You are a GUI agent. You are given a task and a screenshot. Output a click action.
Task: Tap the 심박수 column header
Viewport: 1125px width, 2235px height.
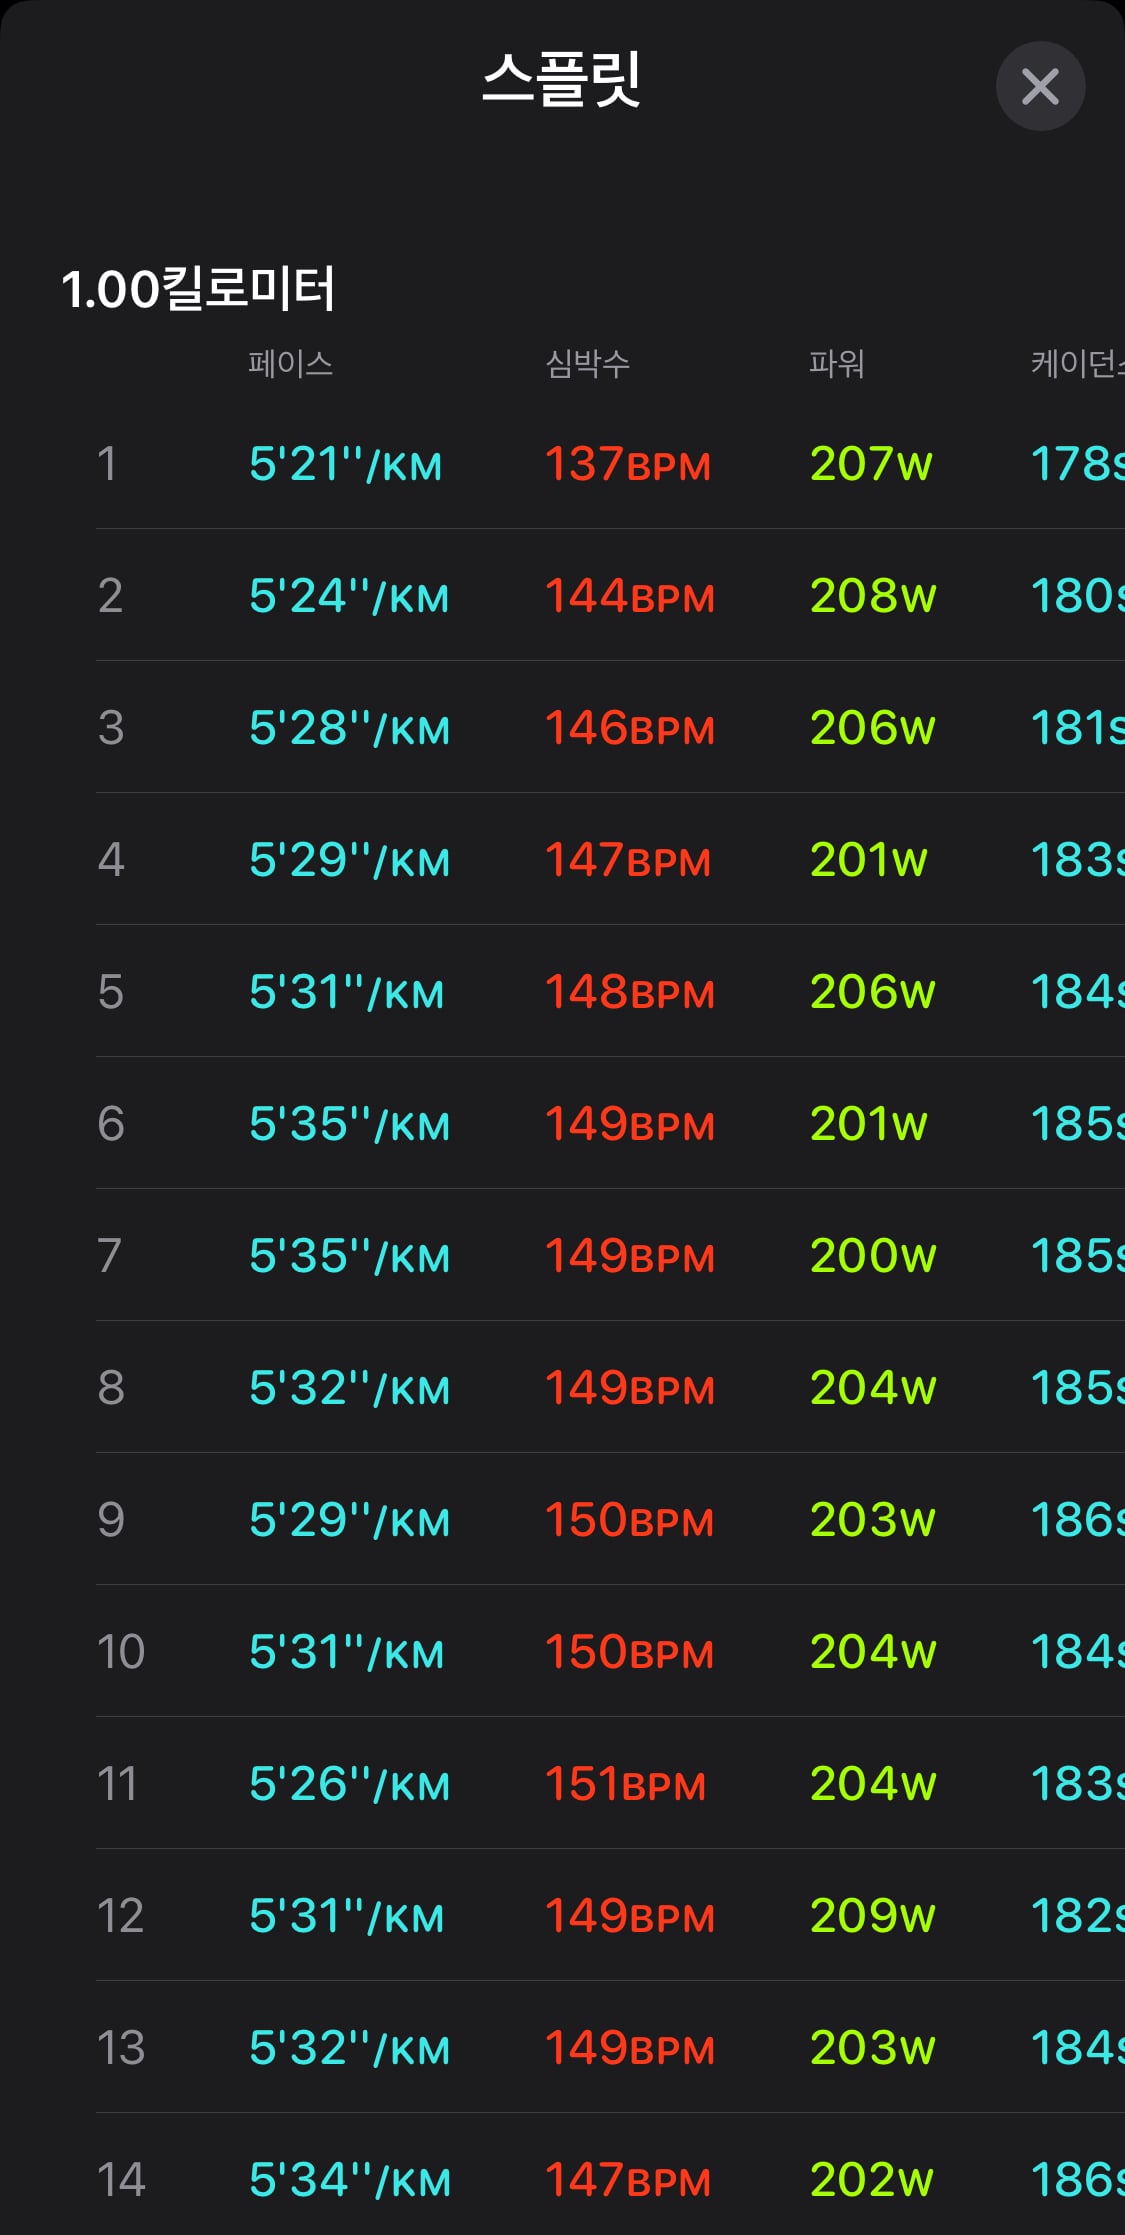[x=588, y=363]
